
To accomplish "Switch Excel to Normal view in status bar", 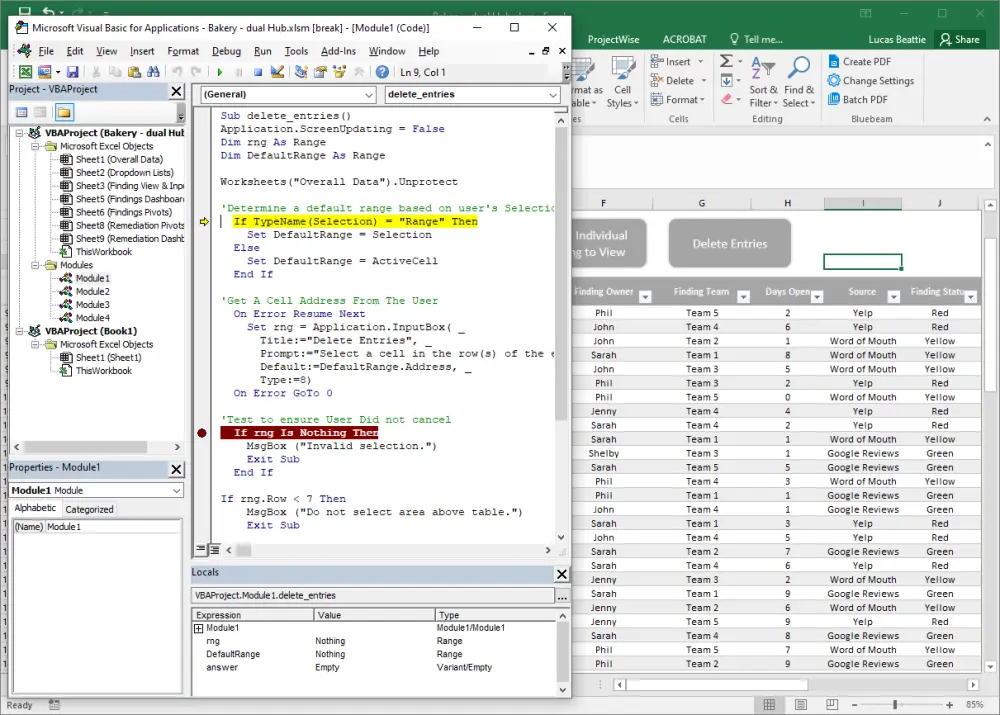I will pos(769,705).
